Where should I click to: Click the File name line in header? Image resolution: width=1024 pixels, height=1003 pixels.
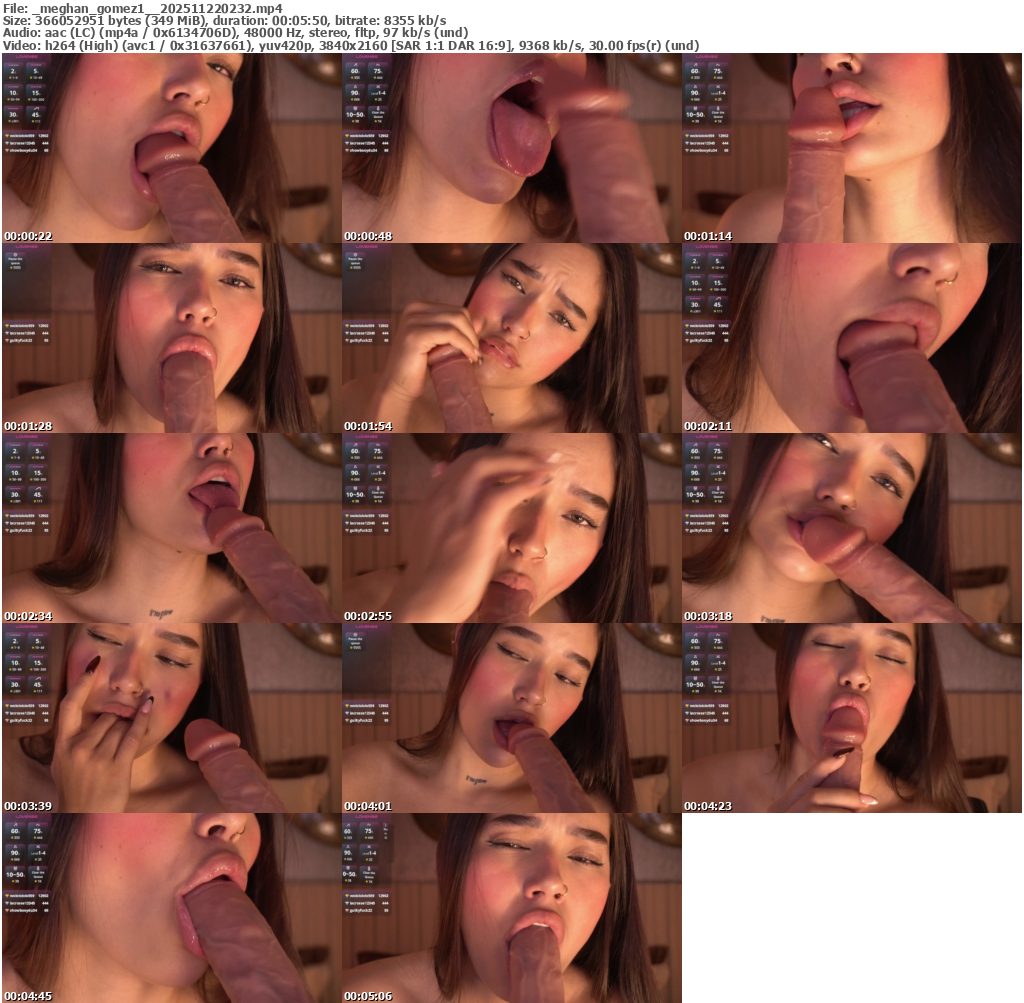click(x=143, y=8)
